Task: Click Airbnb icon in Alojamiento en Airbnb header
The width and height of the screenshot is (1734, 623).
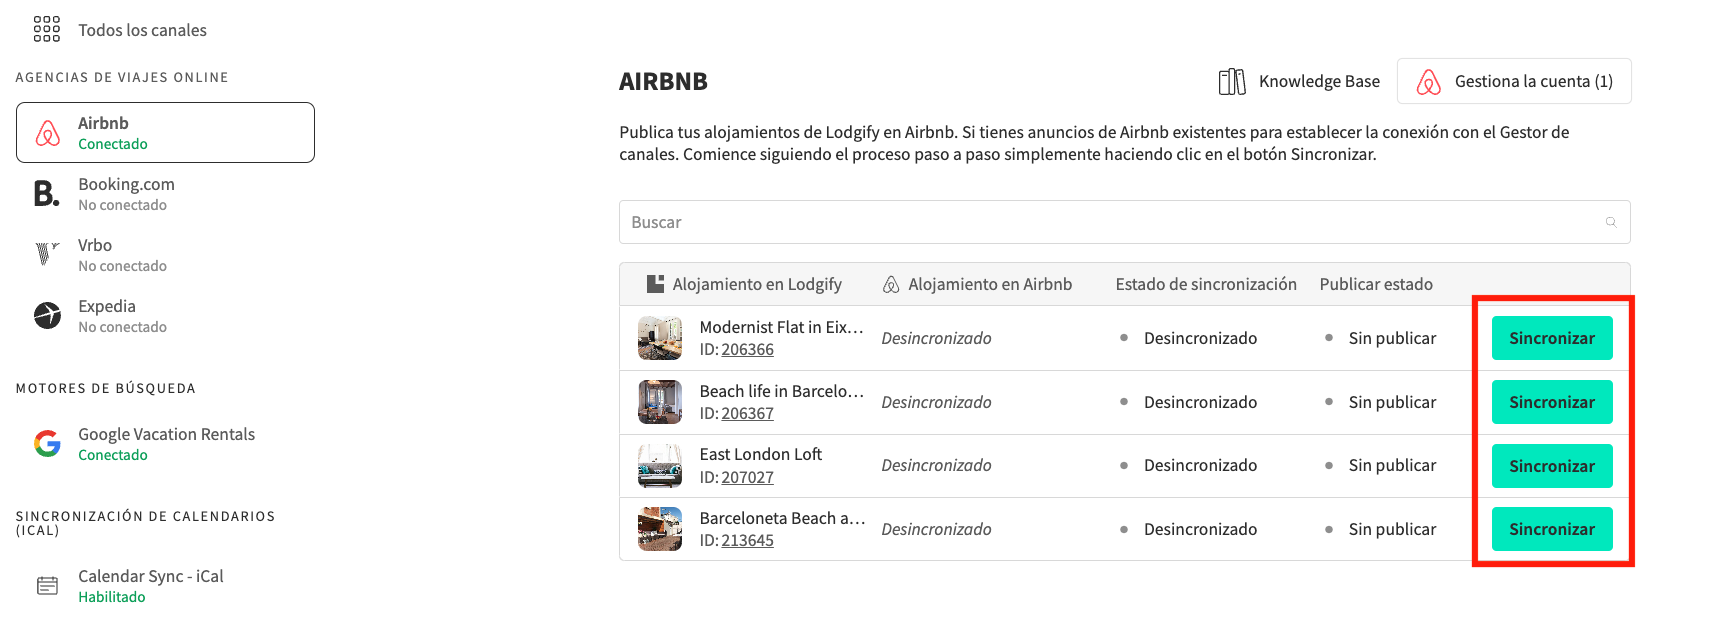Action: click(891, 285)
